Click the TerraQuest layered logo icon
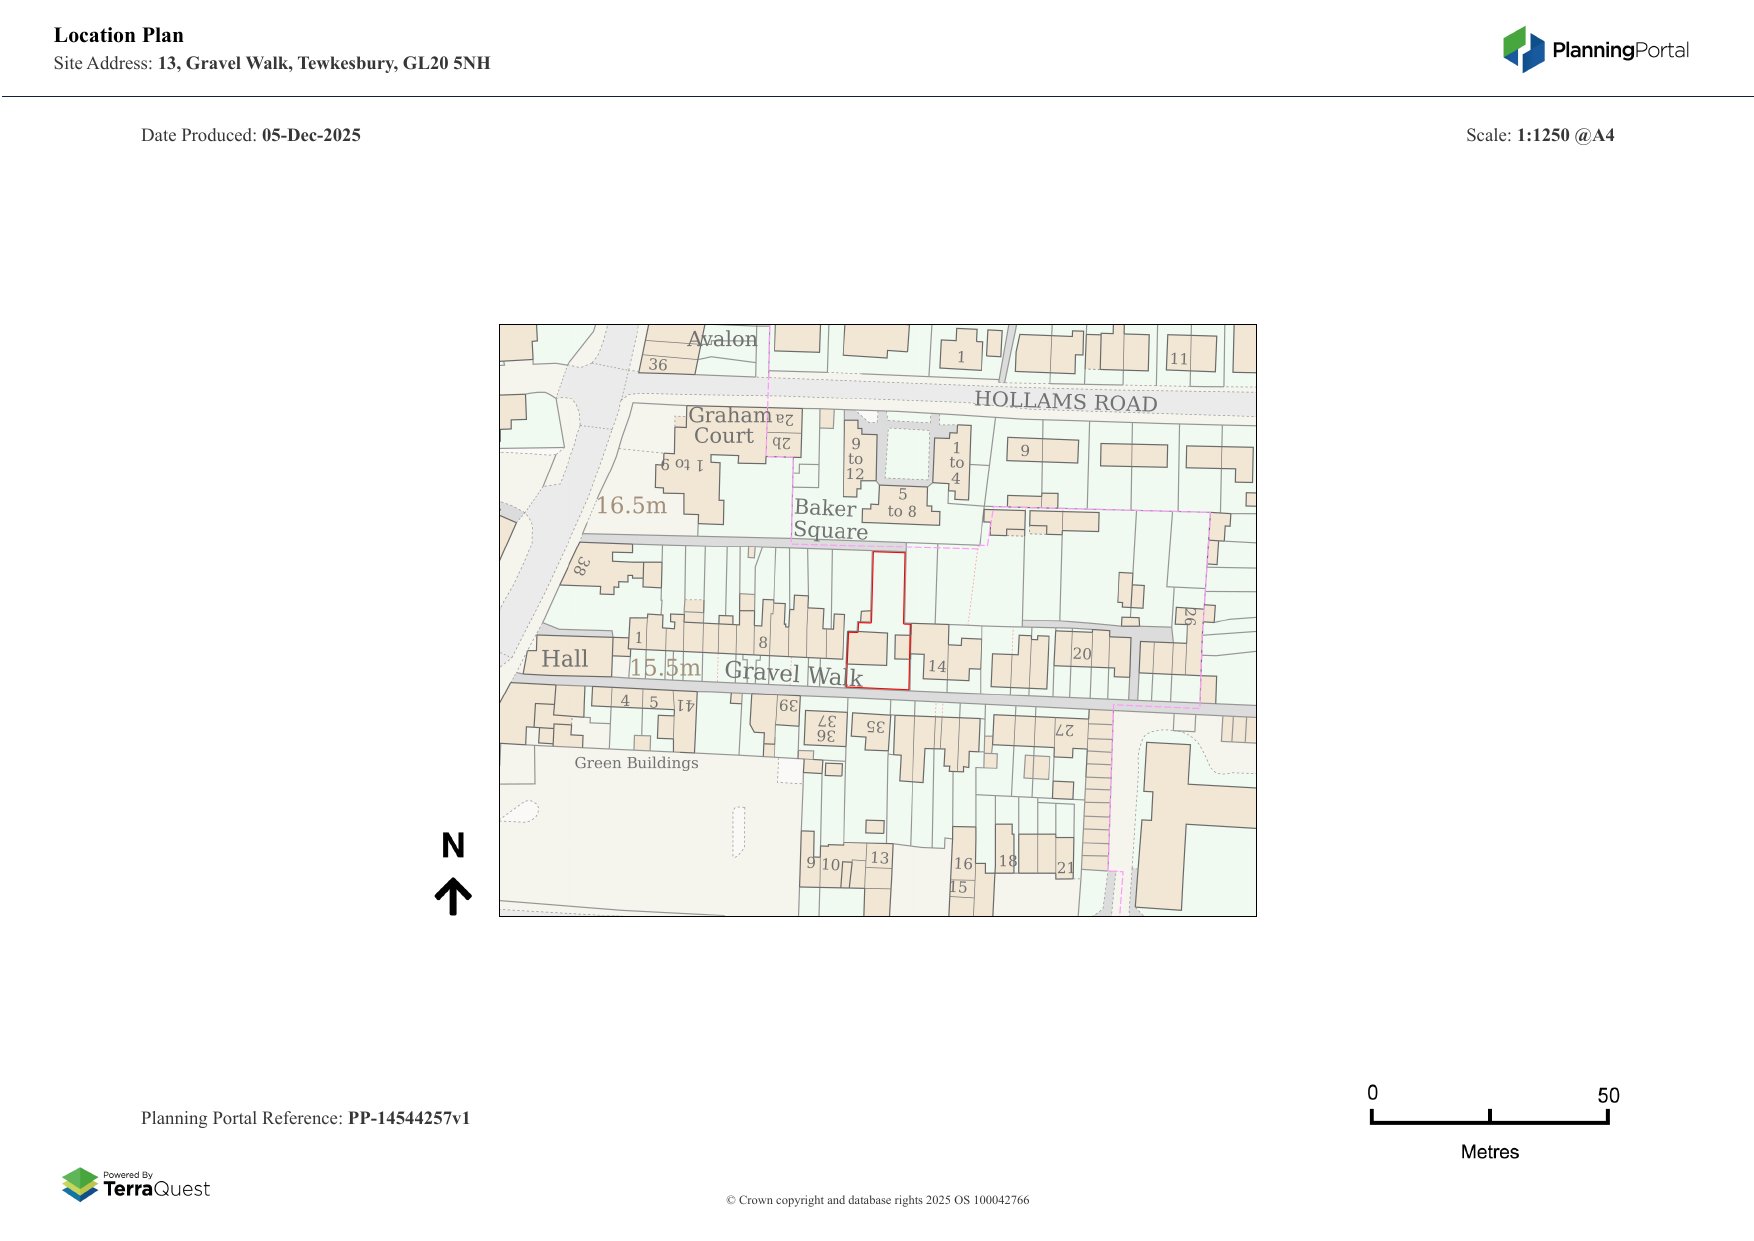This screenshot has width=1754, height=1241. pos(80,1184)
